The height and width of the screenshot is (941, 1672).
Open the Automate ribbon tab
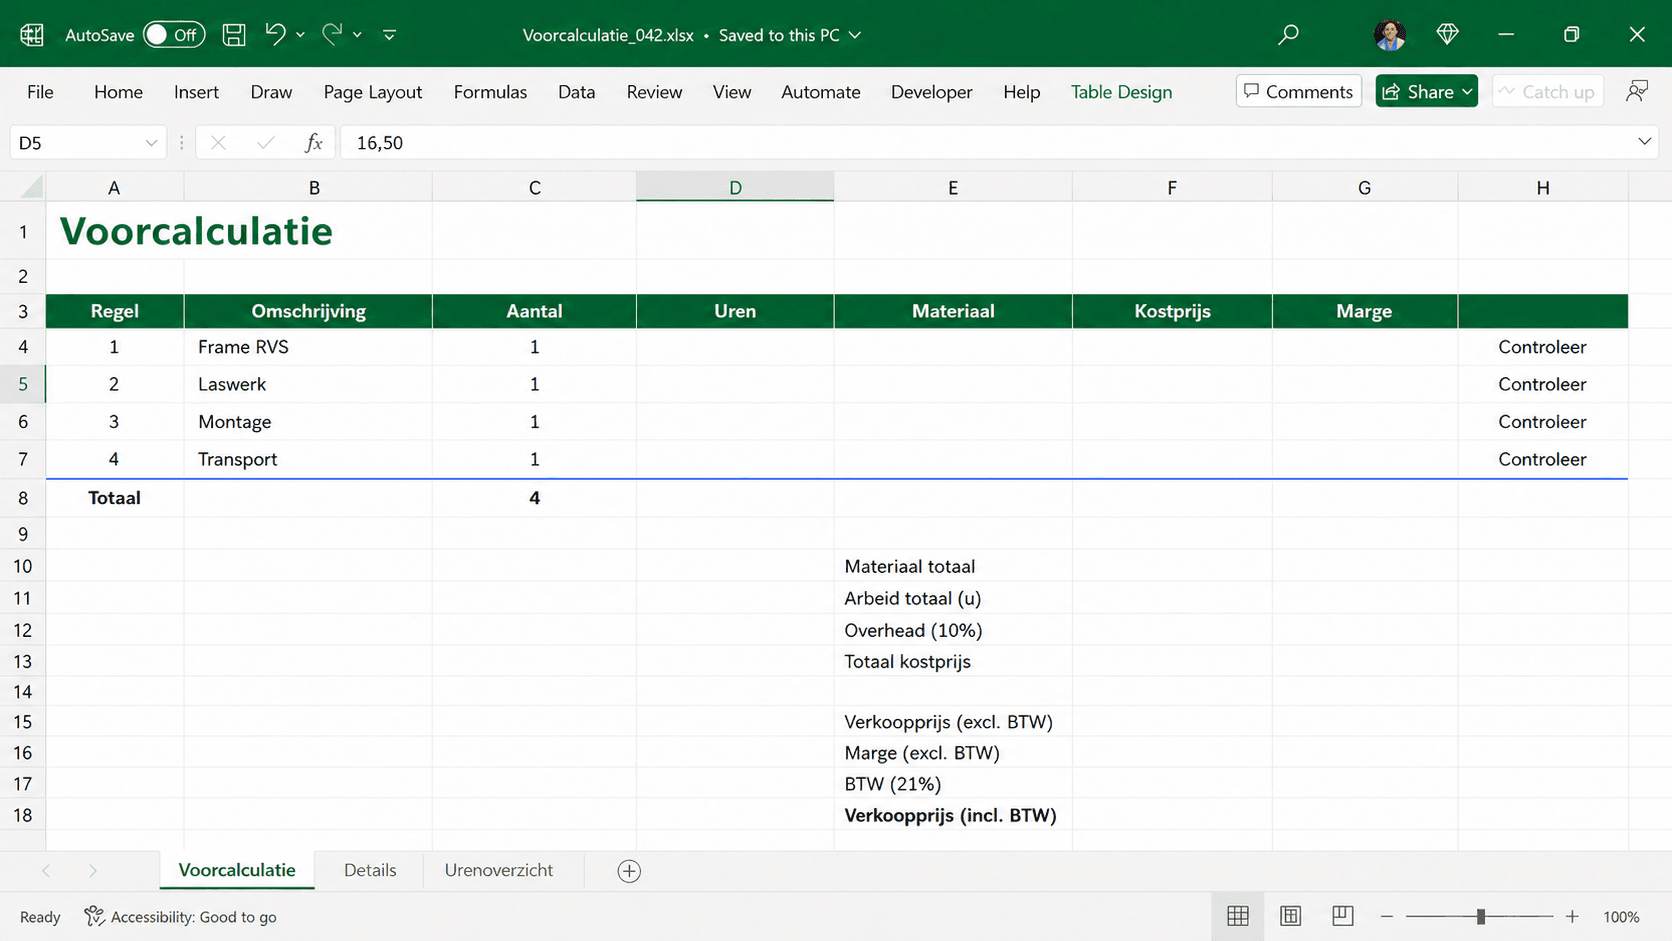[x=821, y=92]
